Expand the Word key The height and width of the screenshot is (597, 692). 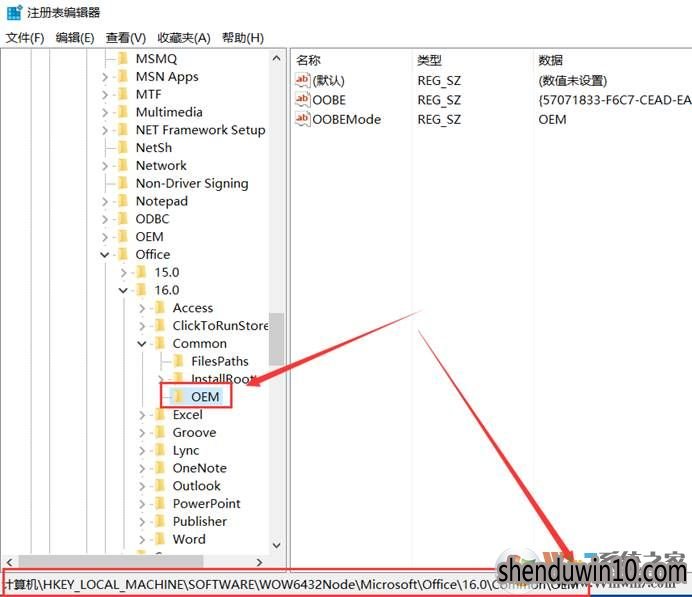click(142, 539)
